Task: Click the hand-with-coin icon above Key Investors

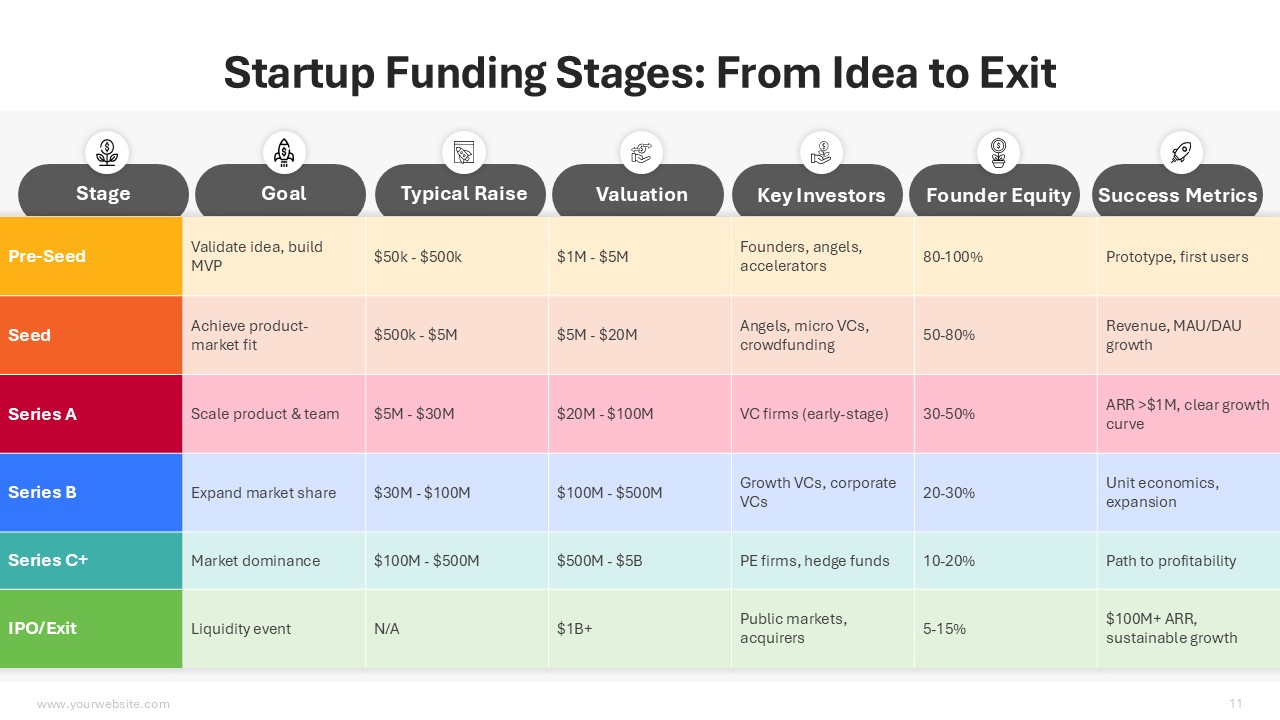Action: coord(820,152)
